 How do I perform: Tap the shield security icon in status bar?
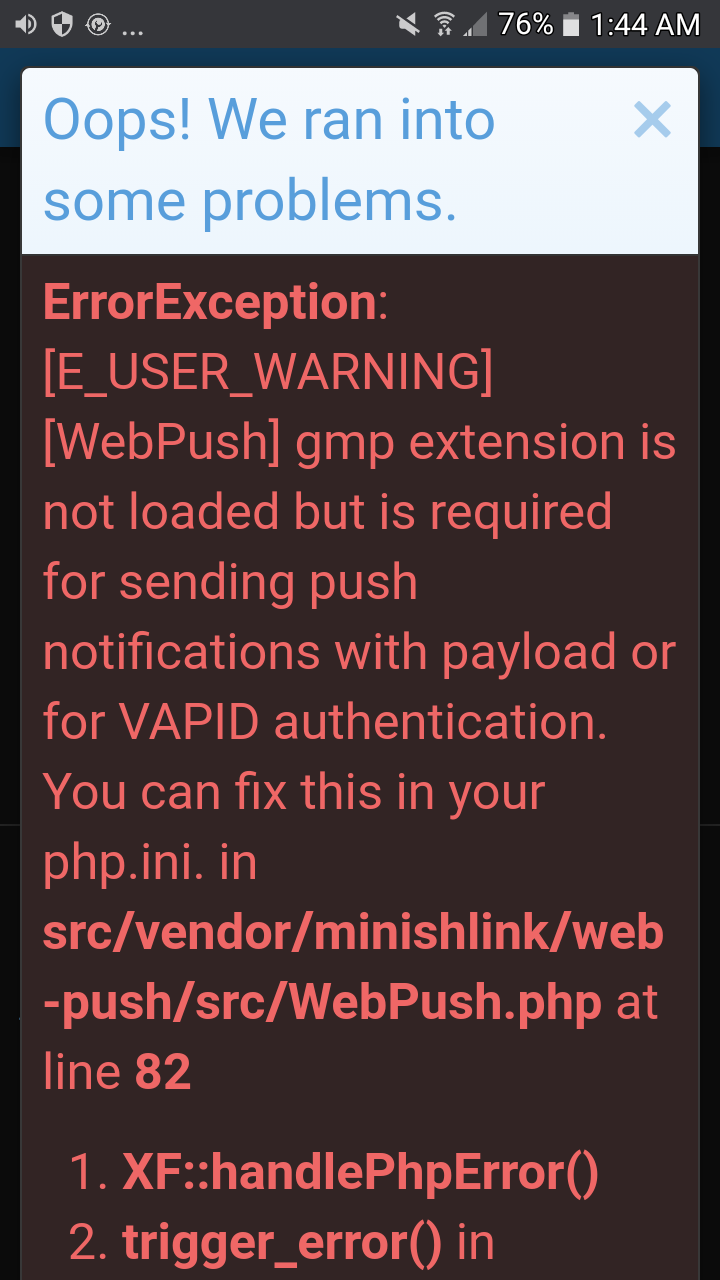(62, 24)
